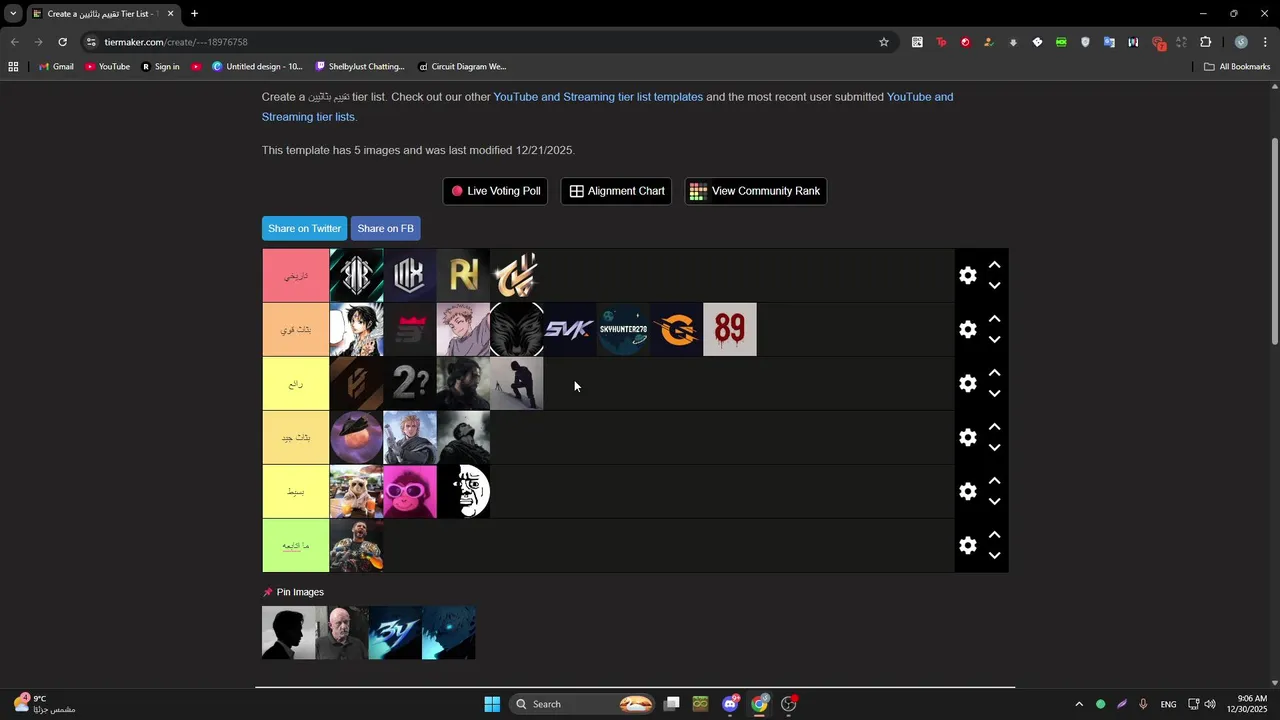The height and width of the screenshot is (720, 1280).
Task: Open a new browser tab
Action: (x=194, y=14)
